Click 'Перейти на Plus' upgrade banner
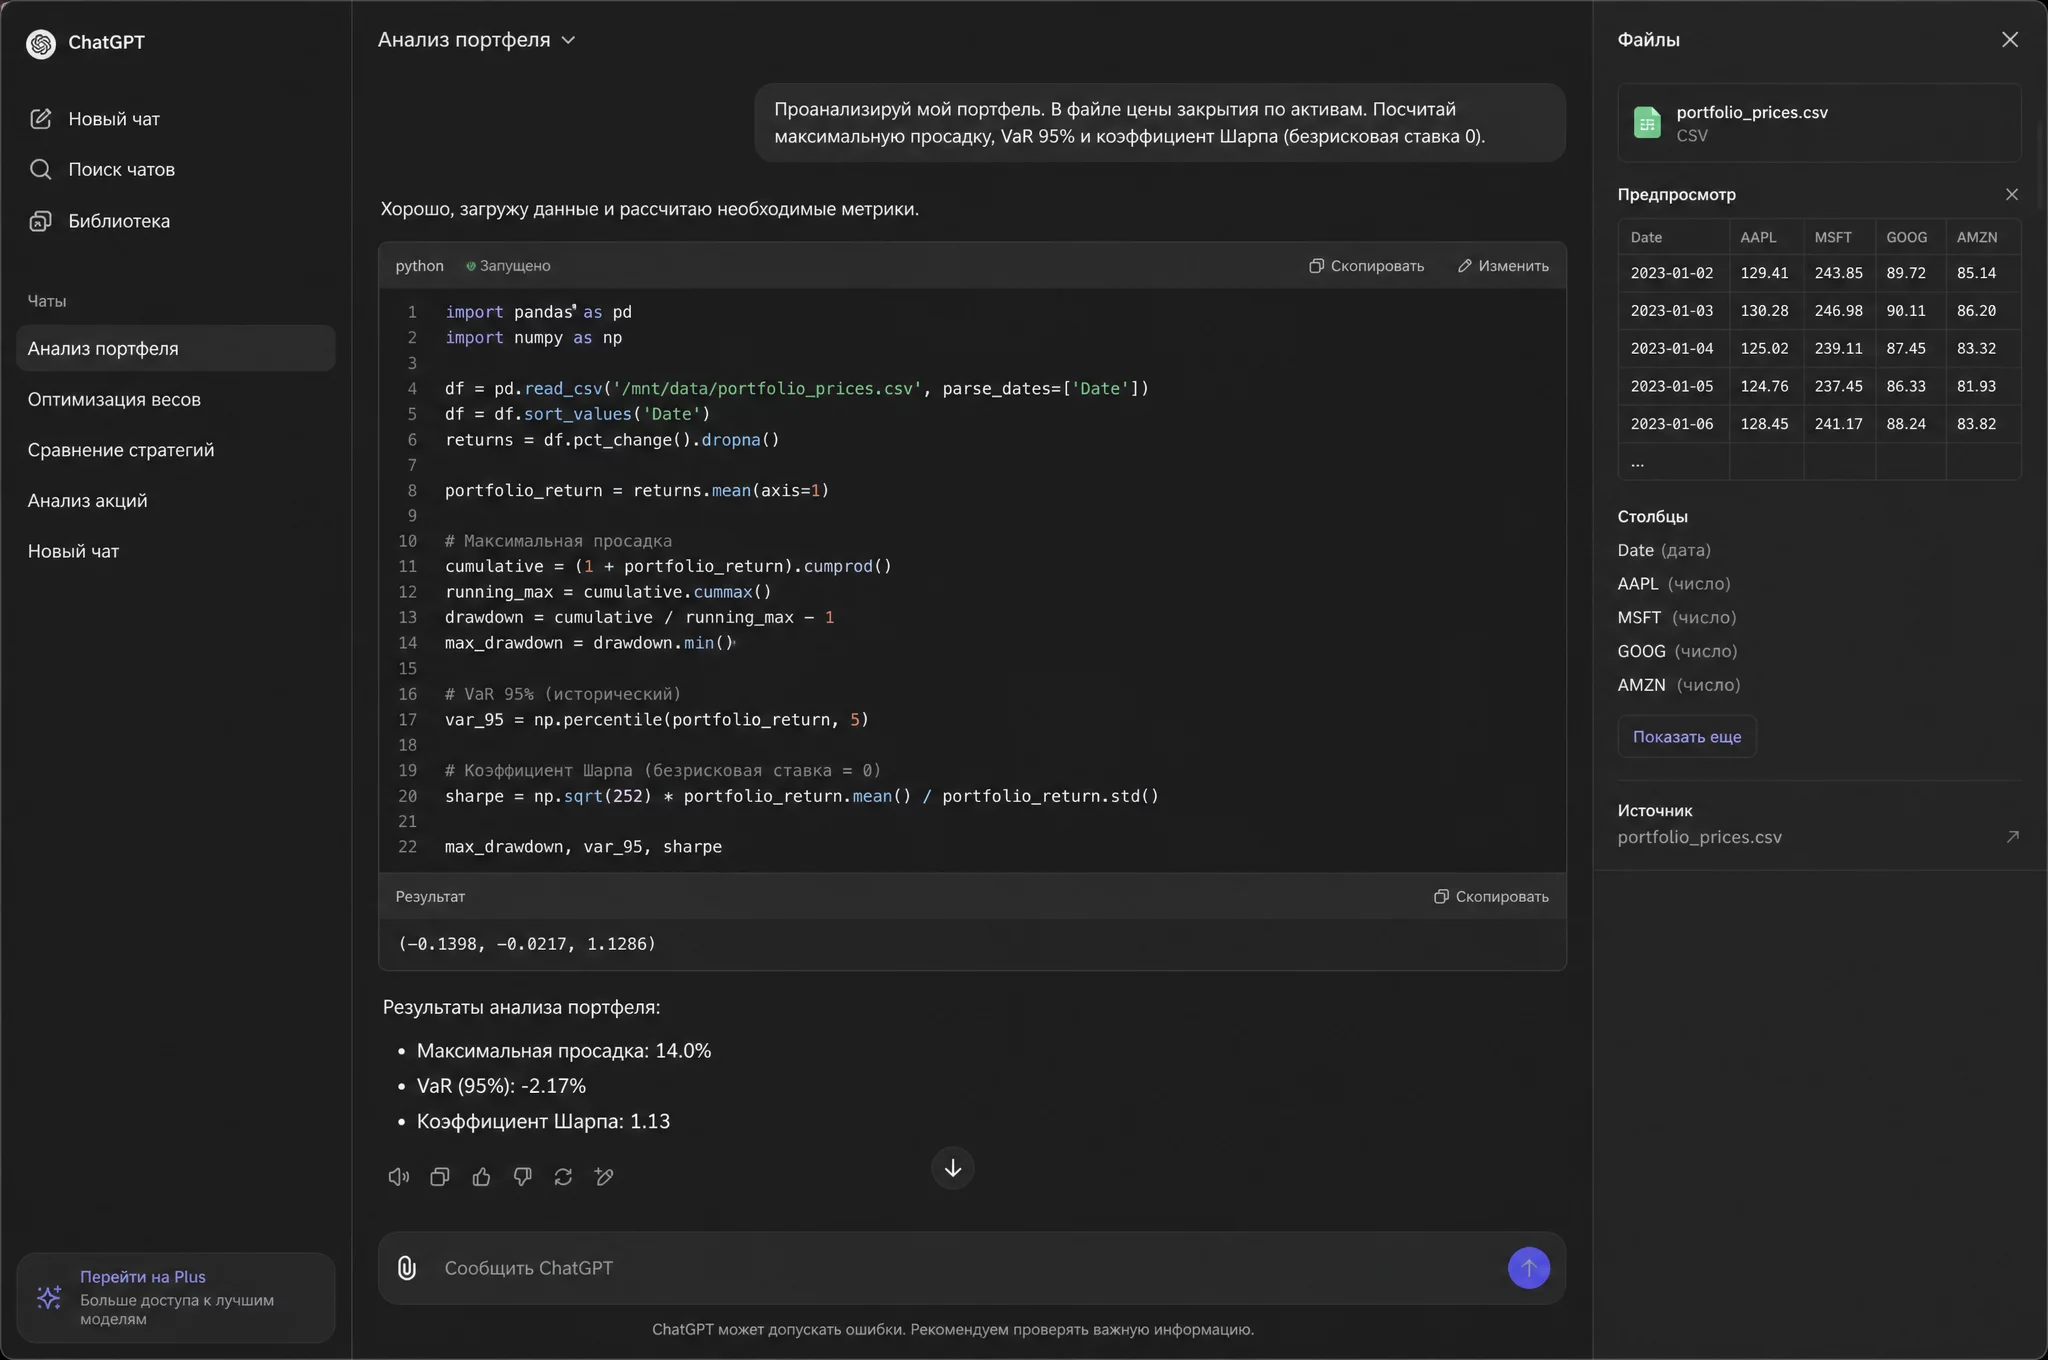2048x1360 pixels. pyautogui.click(x=176, y=1297)
